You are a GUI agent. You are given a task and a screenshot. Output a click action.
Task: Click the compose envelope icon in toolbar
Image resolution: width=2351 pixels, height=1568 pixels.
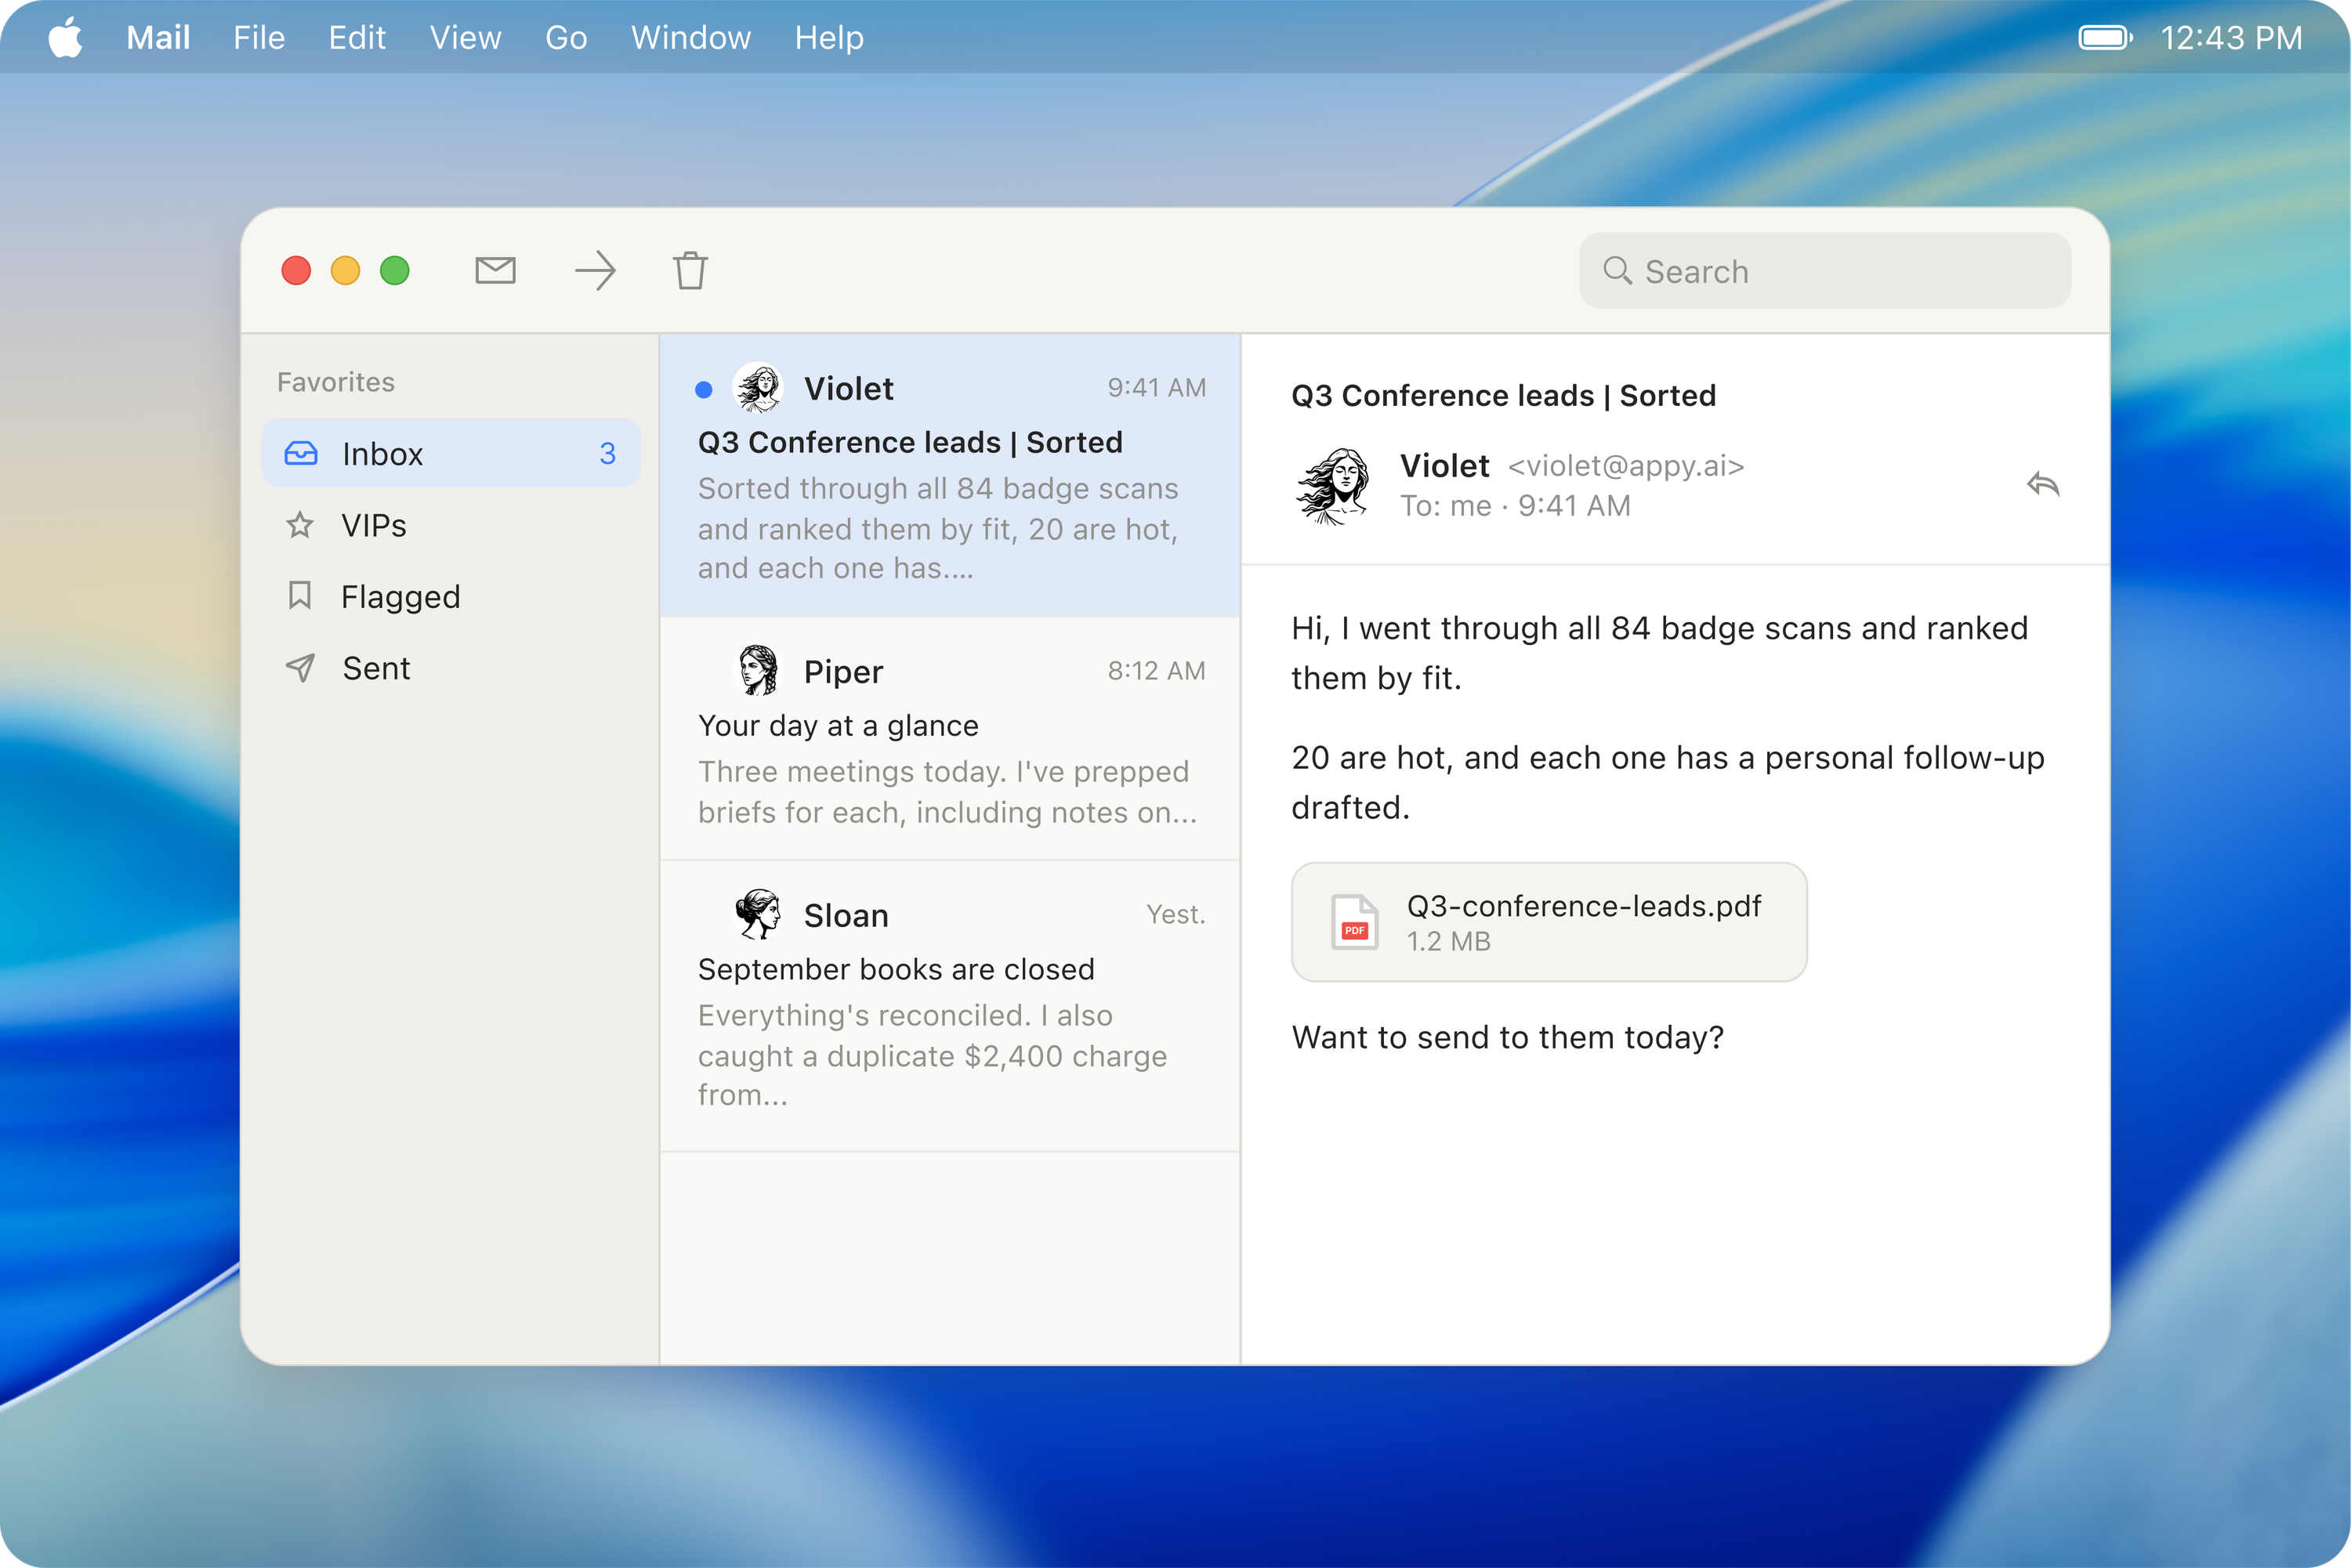tap(495, 270)
